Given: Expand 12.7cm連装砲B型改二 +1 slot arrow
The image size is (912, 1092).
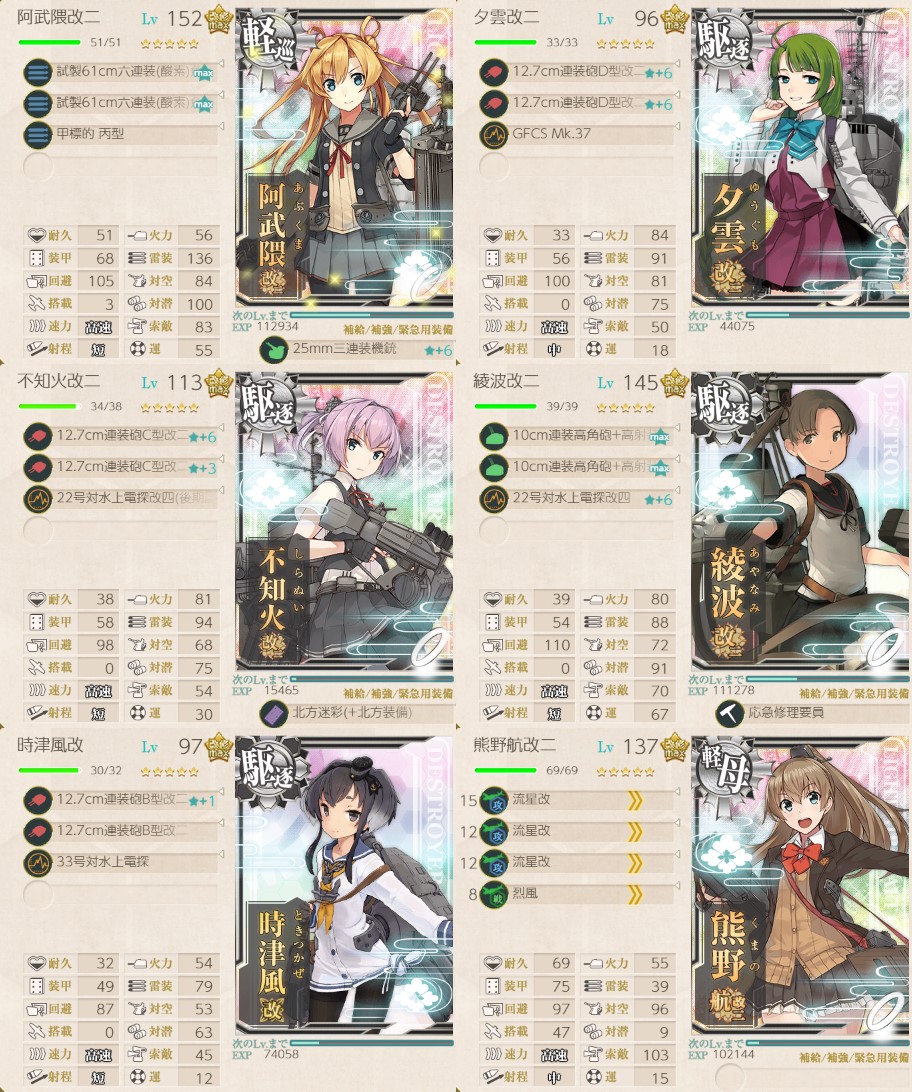Looking at the screenshot, I should (x=221, y=792).
